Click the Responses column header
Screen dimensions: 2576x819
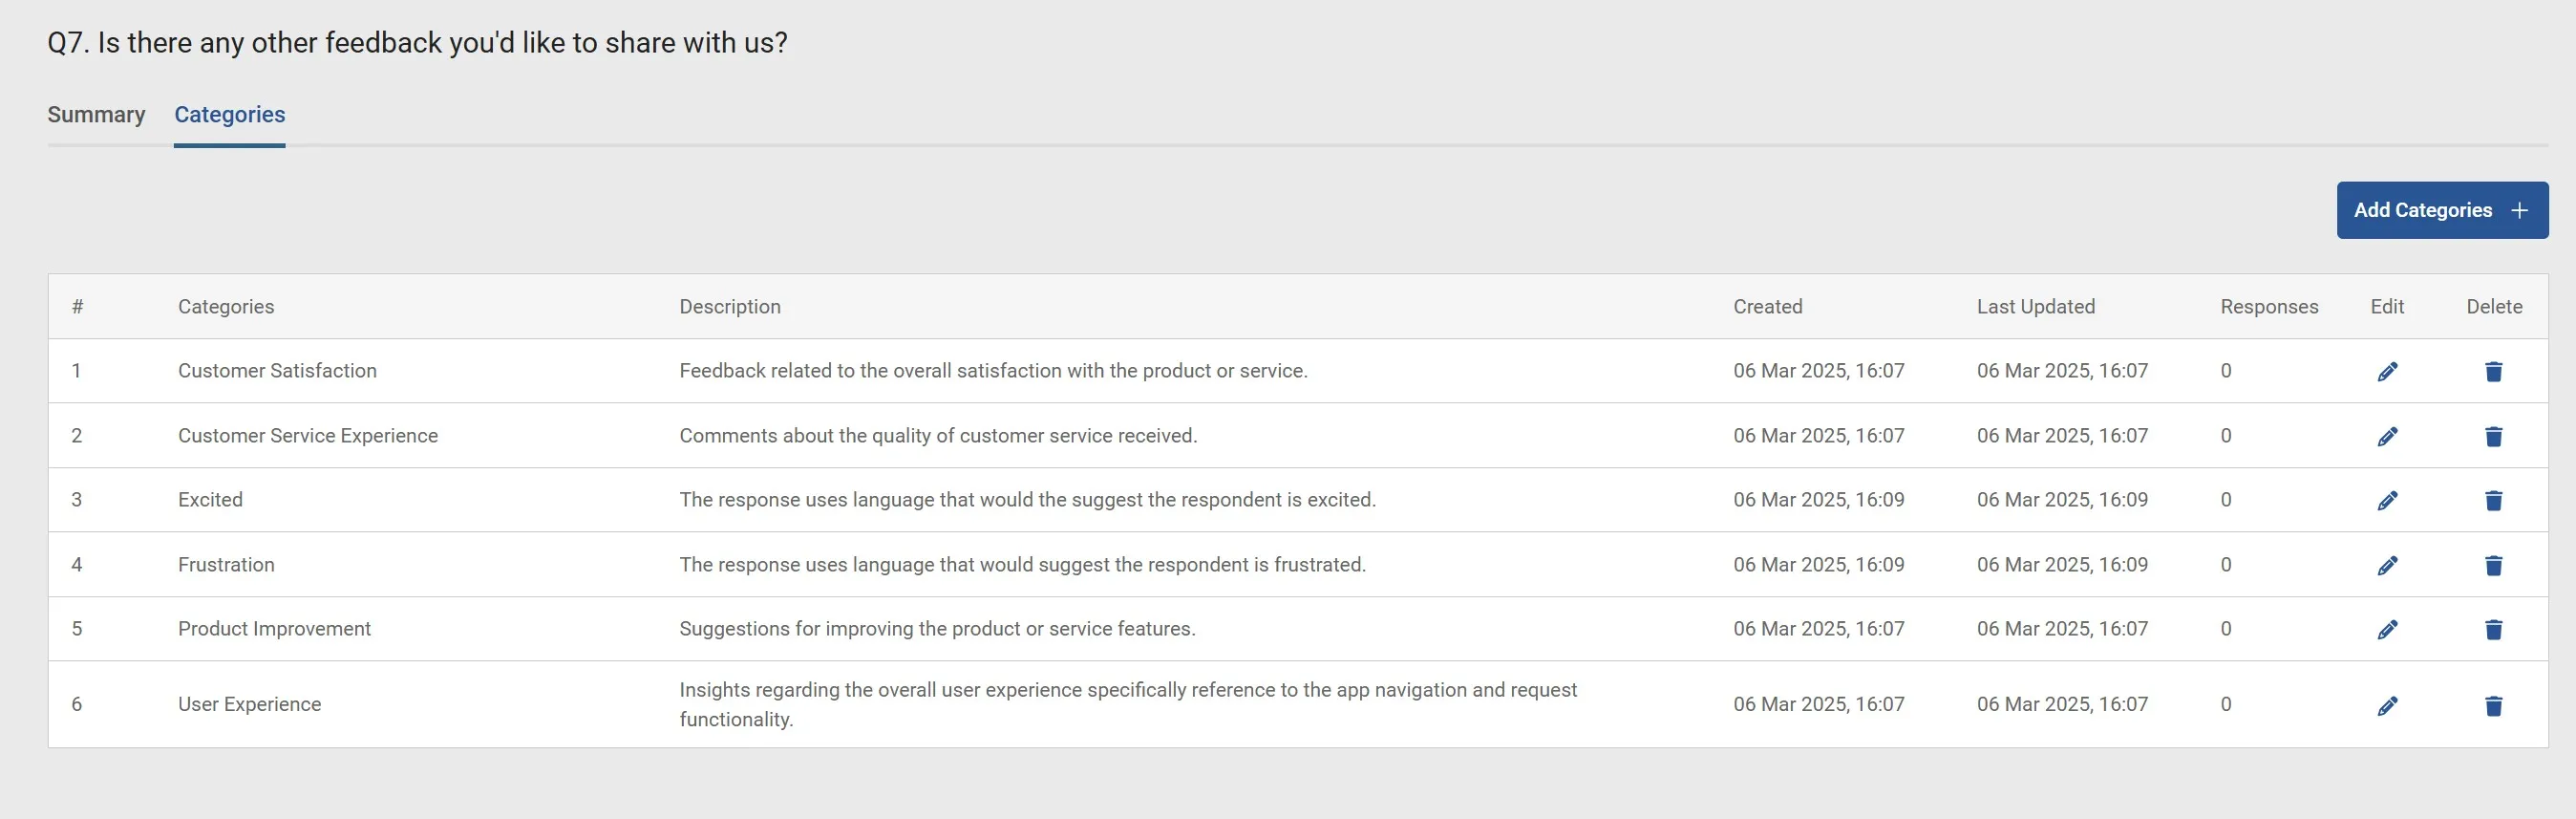(x=2268, y=307)
